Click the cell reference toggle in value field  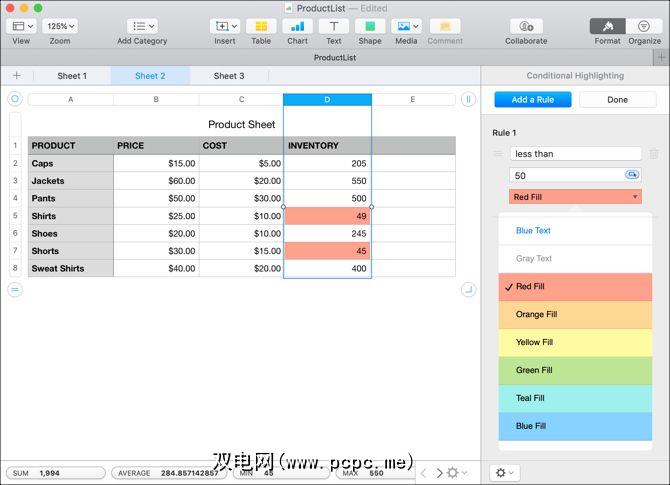click(632, 175)
